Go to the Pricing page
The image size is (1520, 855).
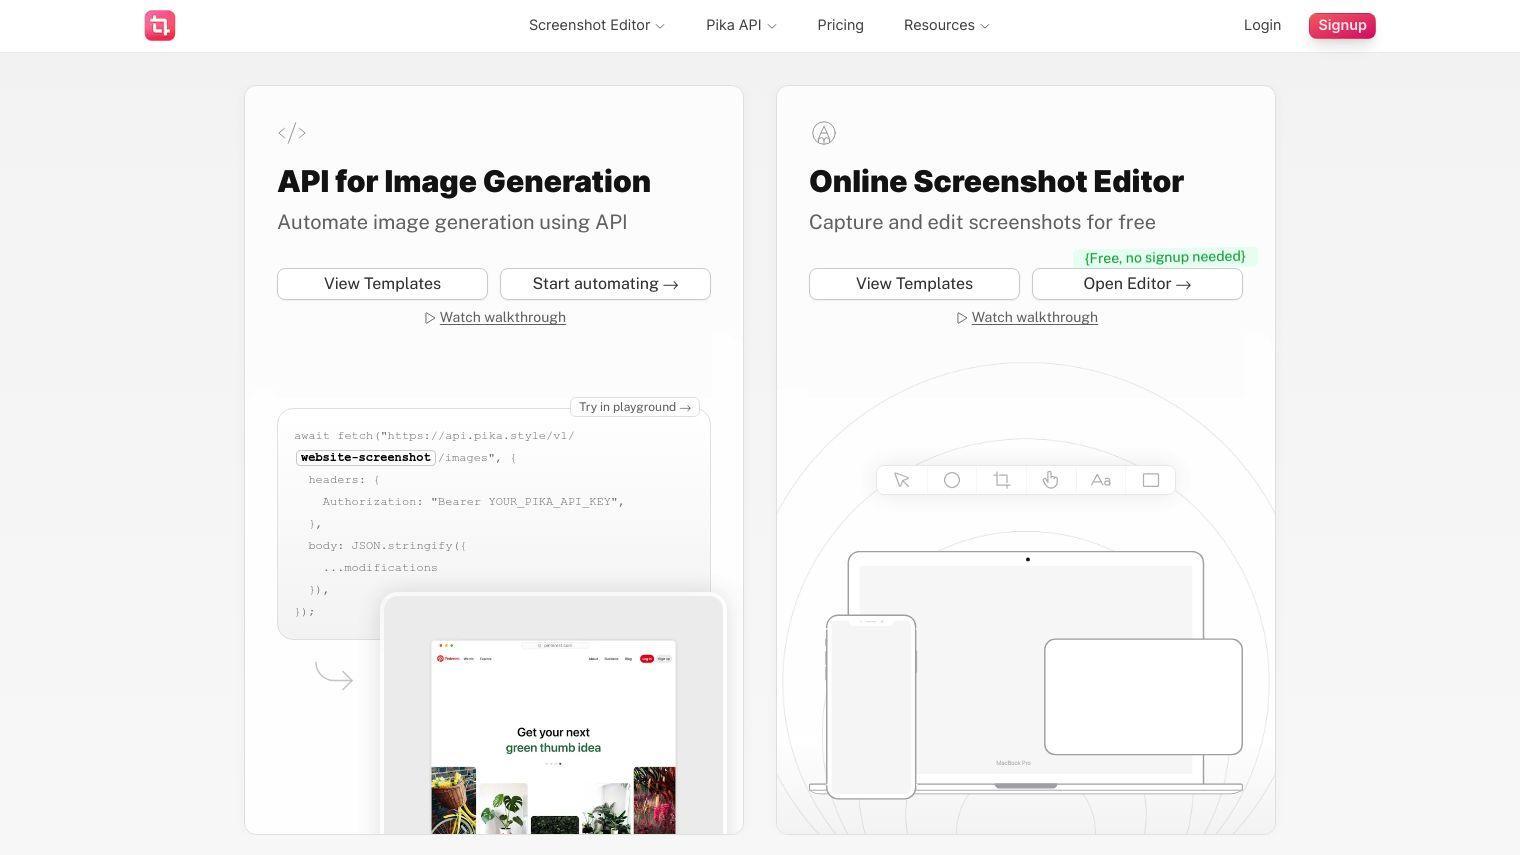(x=840, y=25)
